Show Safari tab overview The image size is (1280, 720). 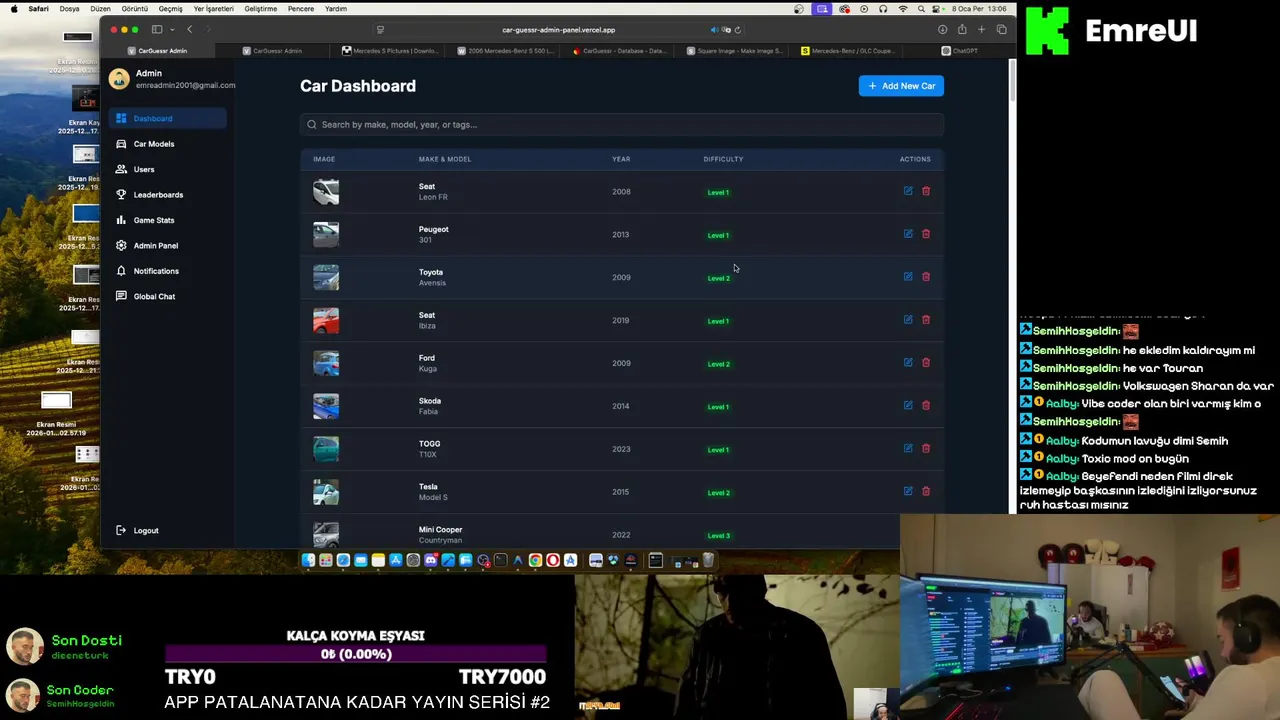click(1001, 30)
